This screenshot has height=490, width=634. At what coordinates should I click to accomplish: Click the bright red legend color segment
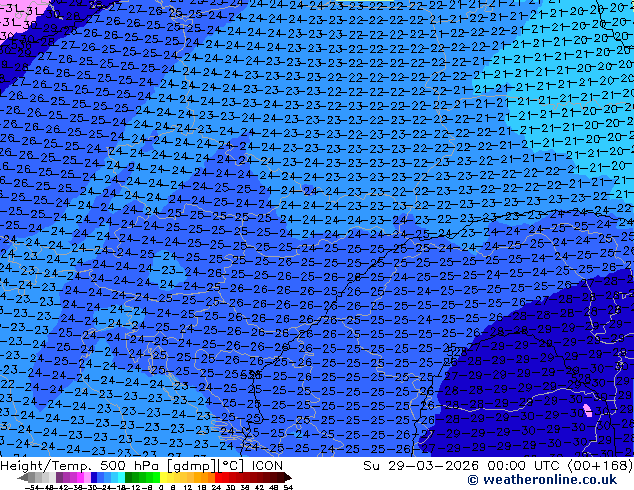[x=218, y=477]
